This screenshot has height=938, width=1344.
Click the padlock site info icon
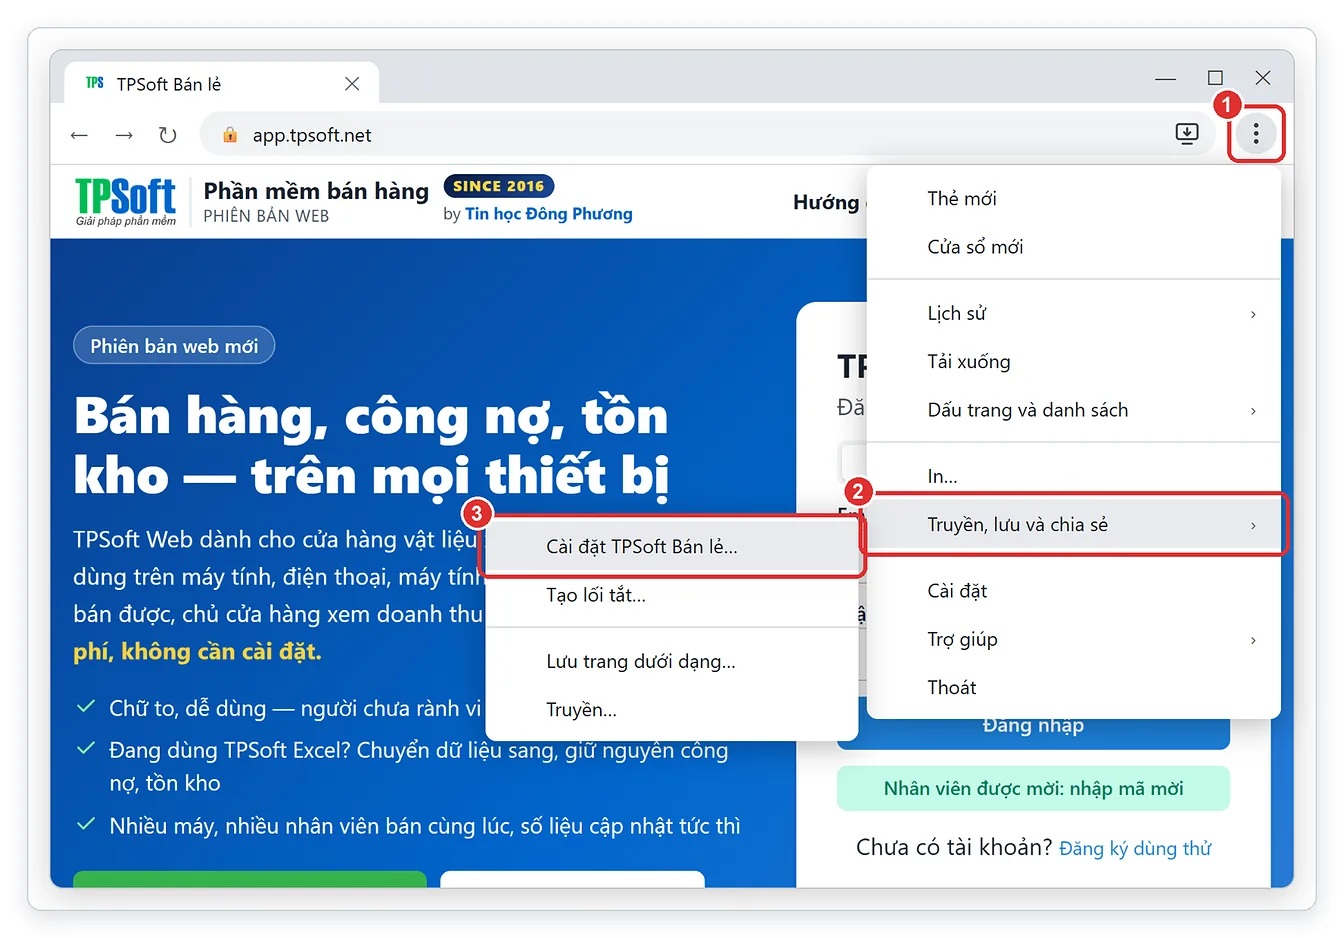coord(230,135)
